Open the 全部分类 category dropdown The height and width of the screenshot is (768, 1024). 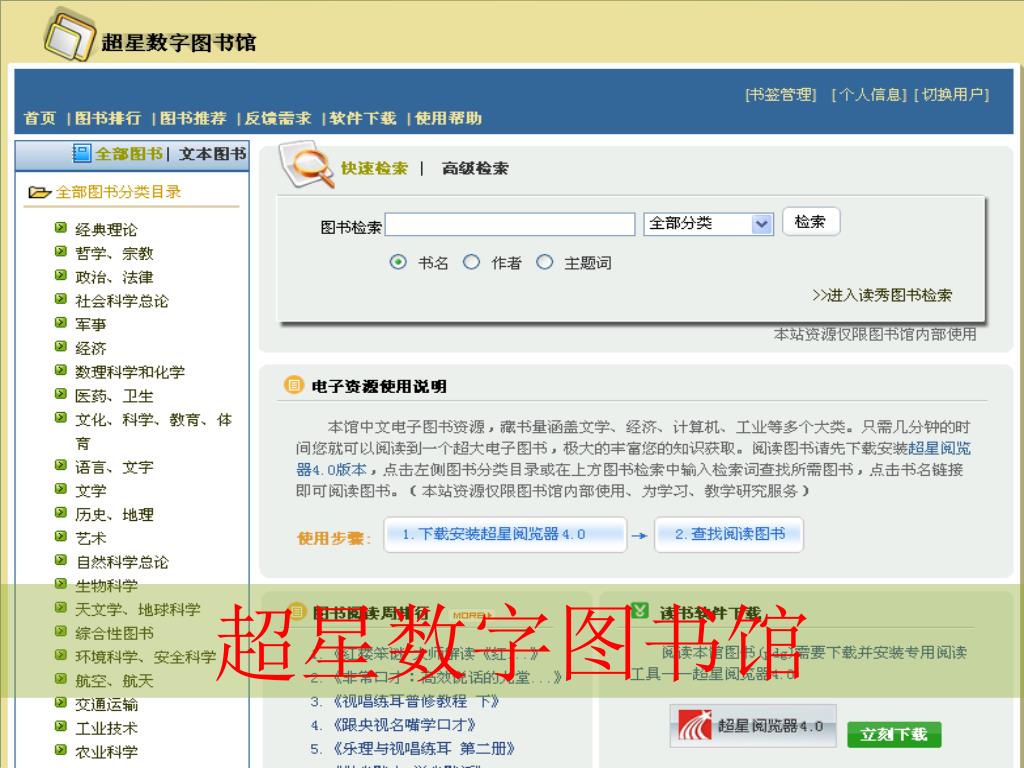[x=709, y=223]
